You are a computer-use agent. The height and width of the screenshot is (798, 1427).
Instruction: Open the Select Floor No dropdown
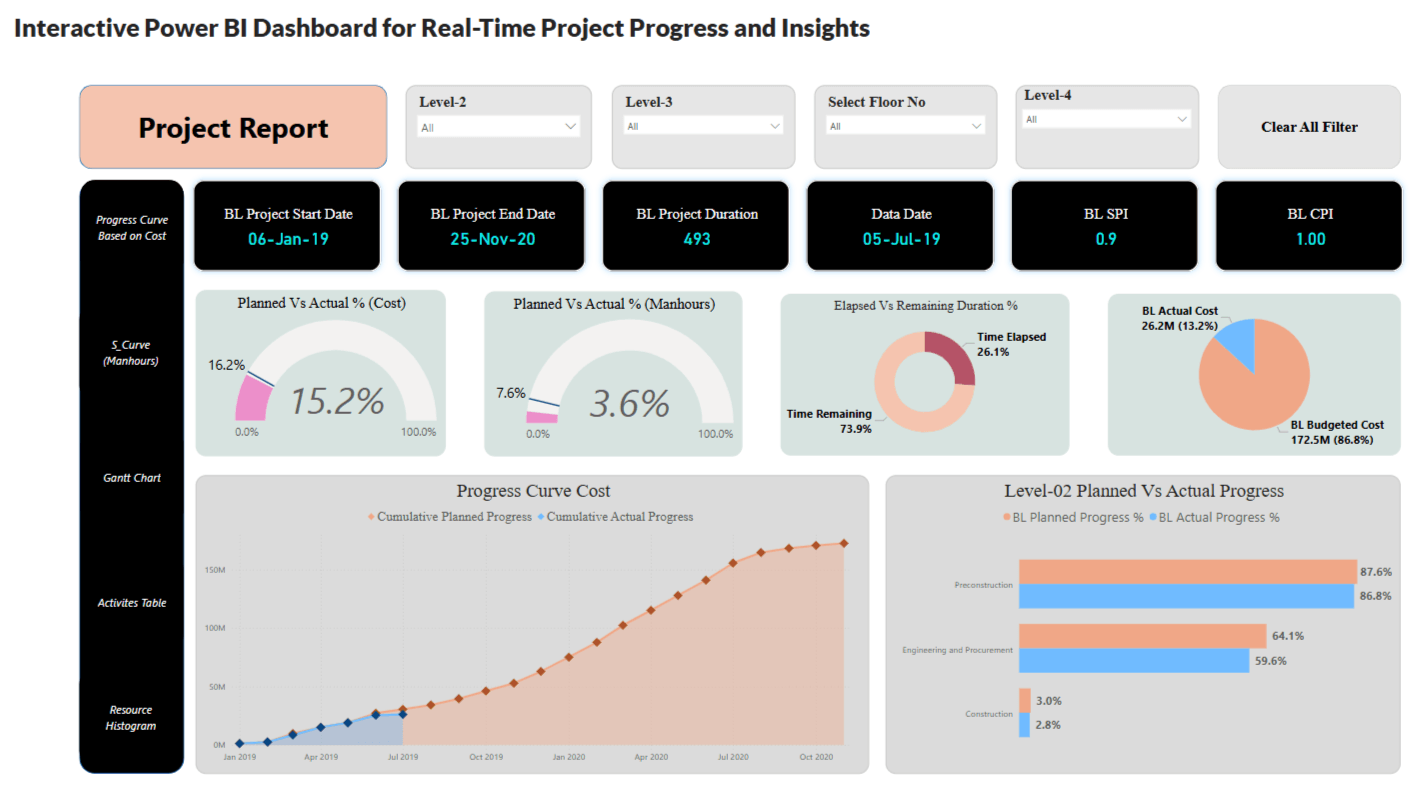click(905, 126)
